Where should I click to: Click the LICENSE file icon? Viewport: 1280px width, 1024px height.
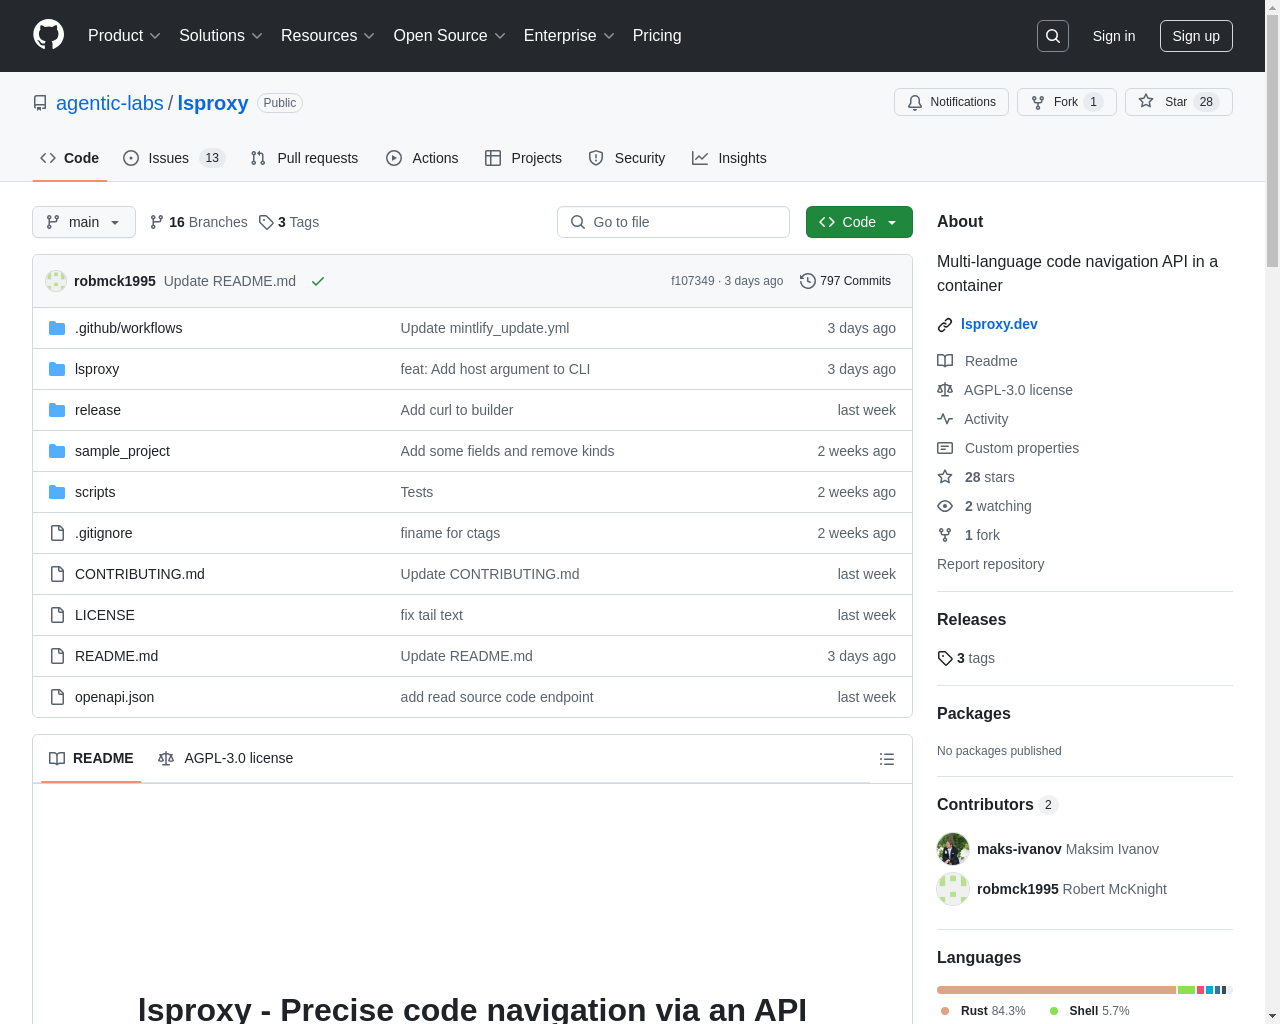pos(57,615)
